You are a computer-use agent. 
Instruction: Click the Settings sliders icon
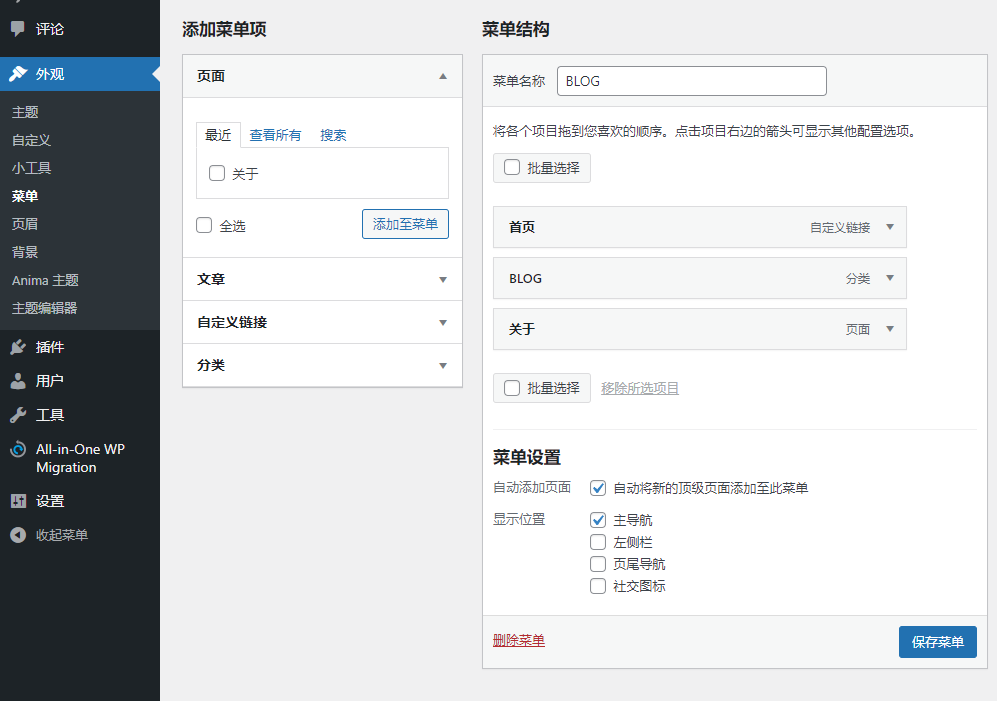point(18,501)
